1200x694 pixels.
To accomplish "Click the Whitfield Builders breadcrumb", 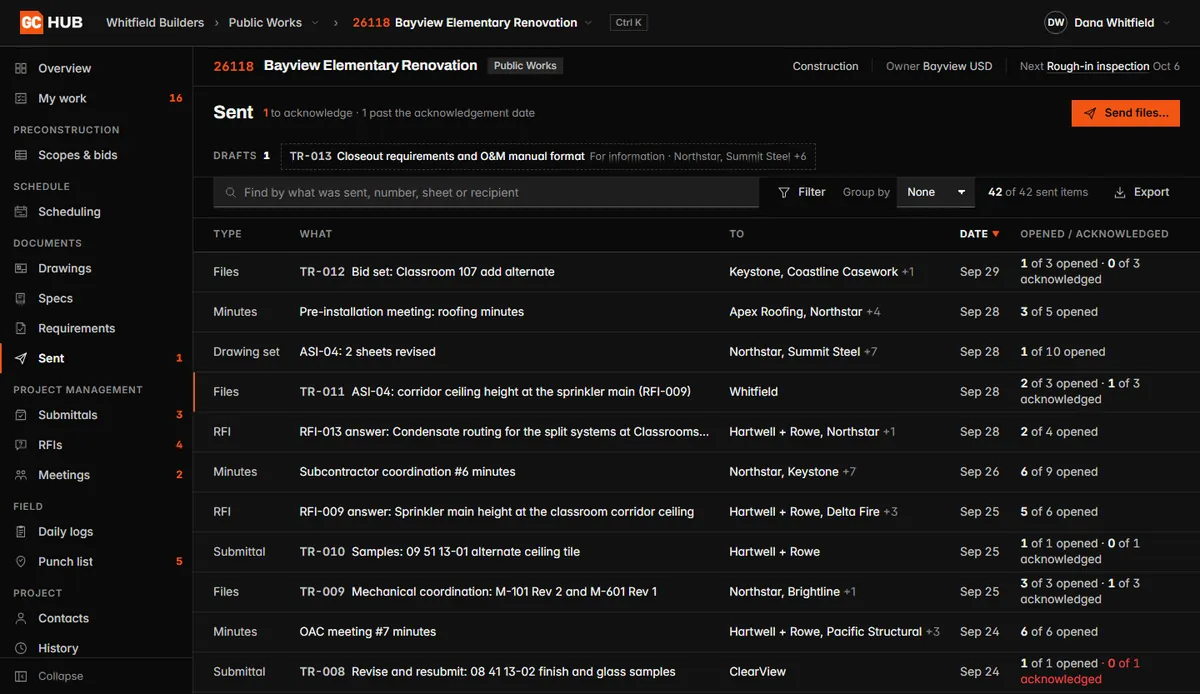I will tap(155, 23).
